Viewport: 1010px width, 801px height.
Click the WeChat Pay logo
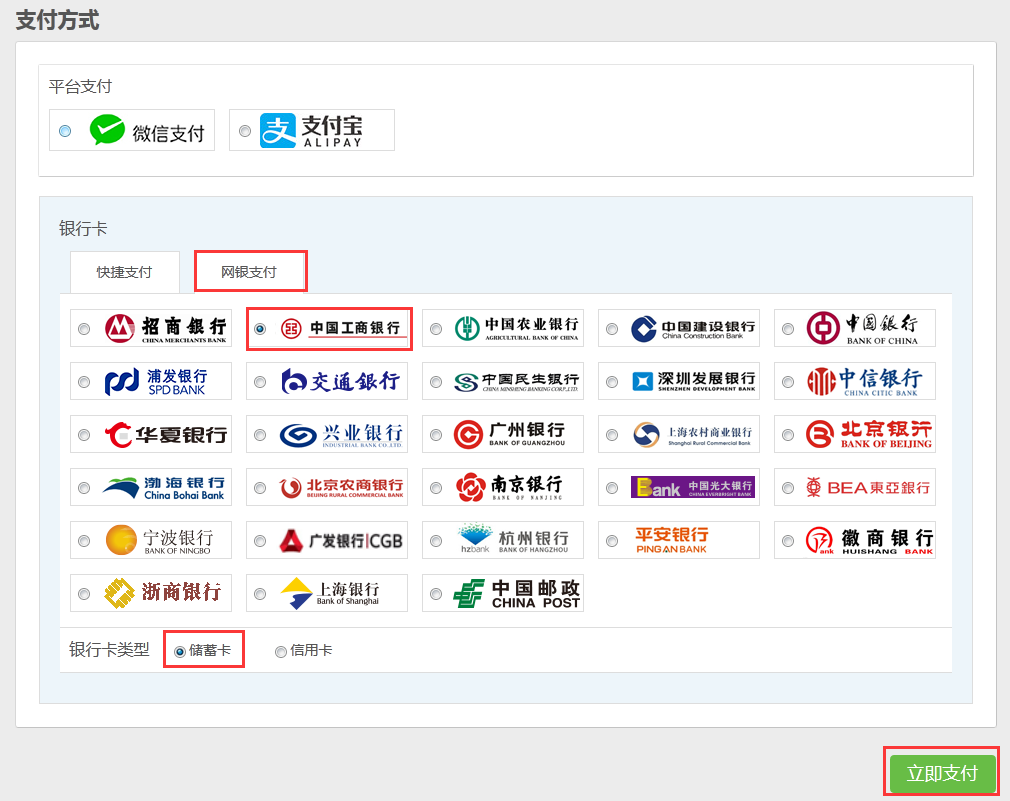(x=148, y=131)
